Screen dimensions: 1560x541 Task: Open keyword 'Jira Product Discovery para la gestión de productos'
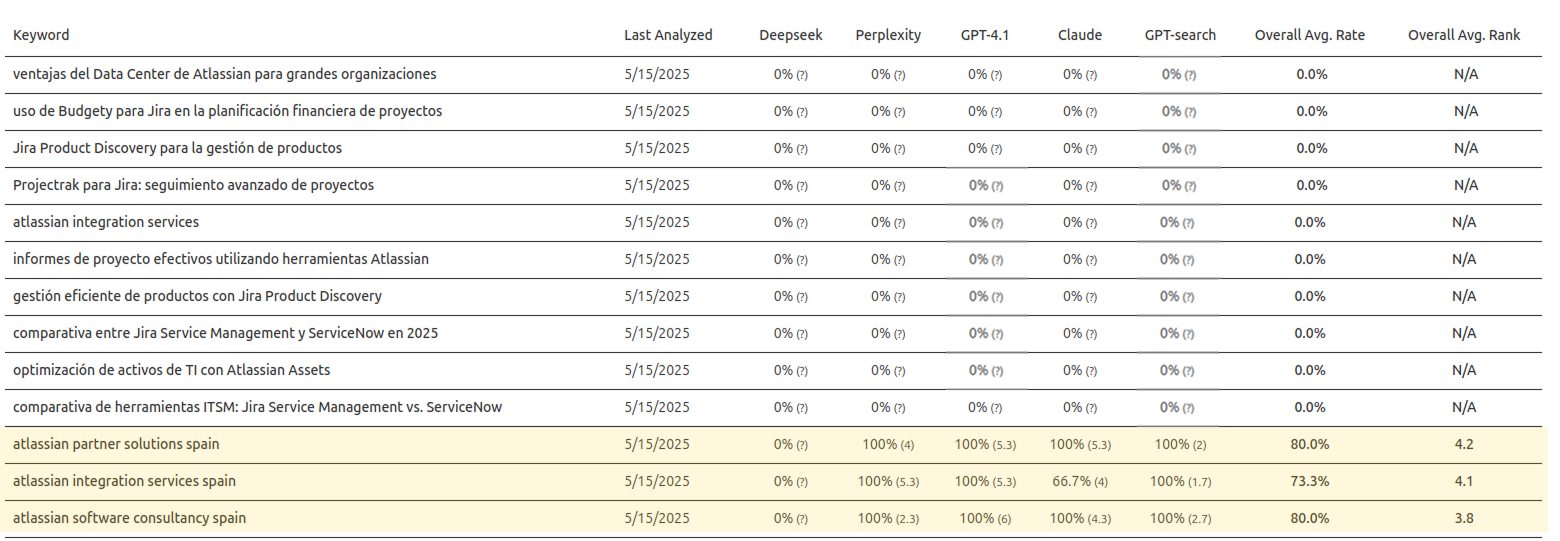tap(177, 148)
